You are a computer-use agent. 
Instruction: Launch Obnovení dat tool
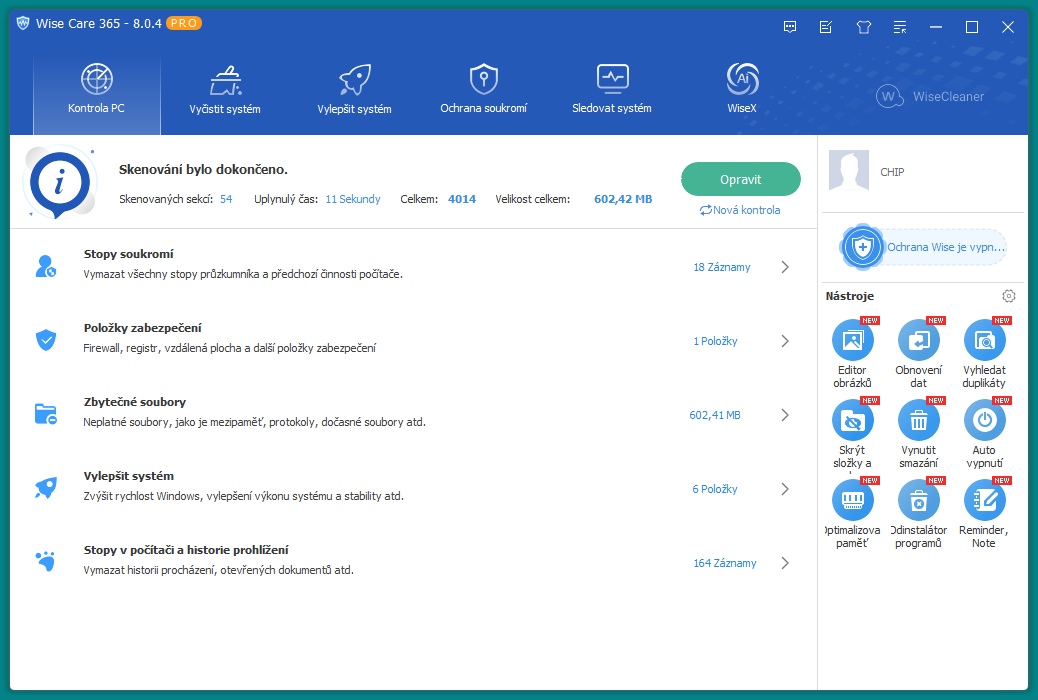point(919,354)
